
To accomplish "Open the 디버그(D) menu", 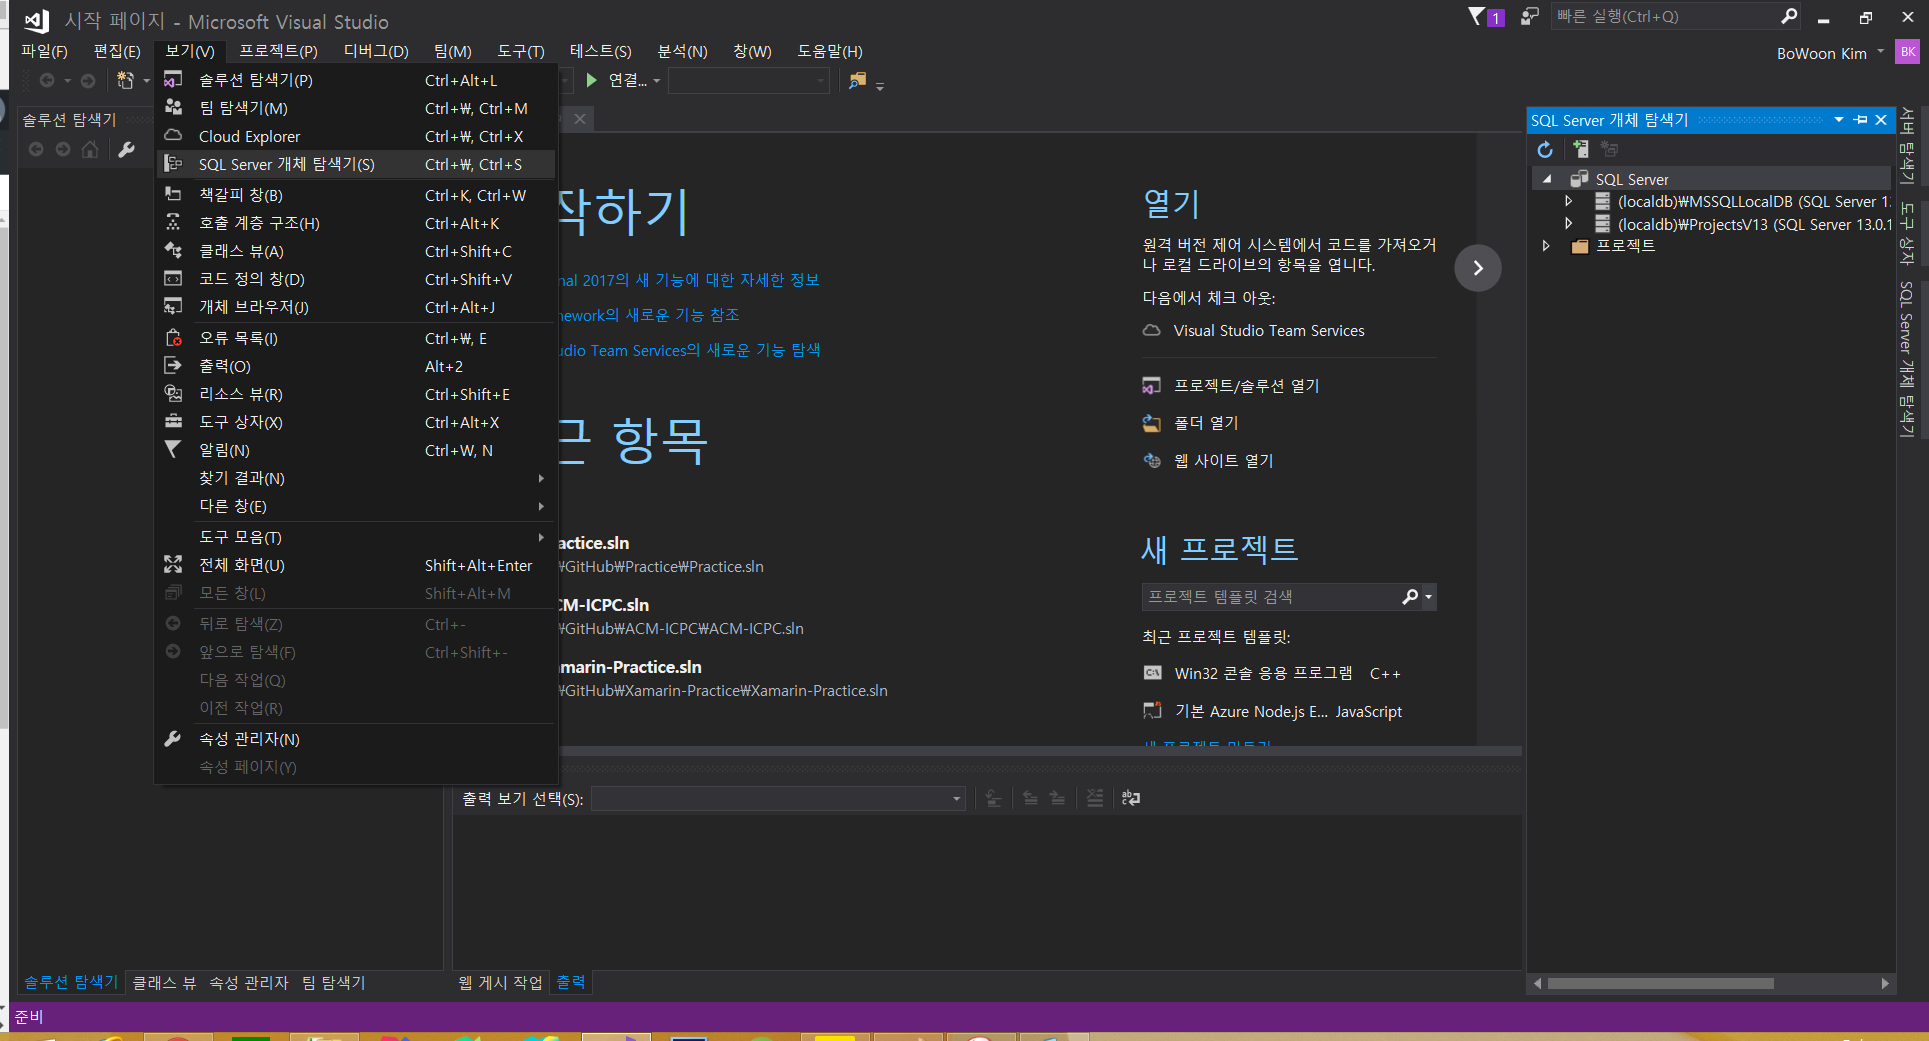I will click(376, 51).
